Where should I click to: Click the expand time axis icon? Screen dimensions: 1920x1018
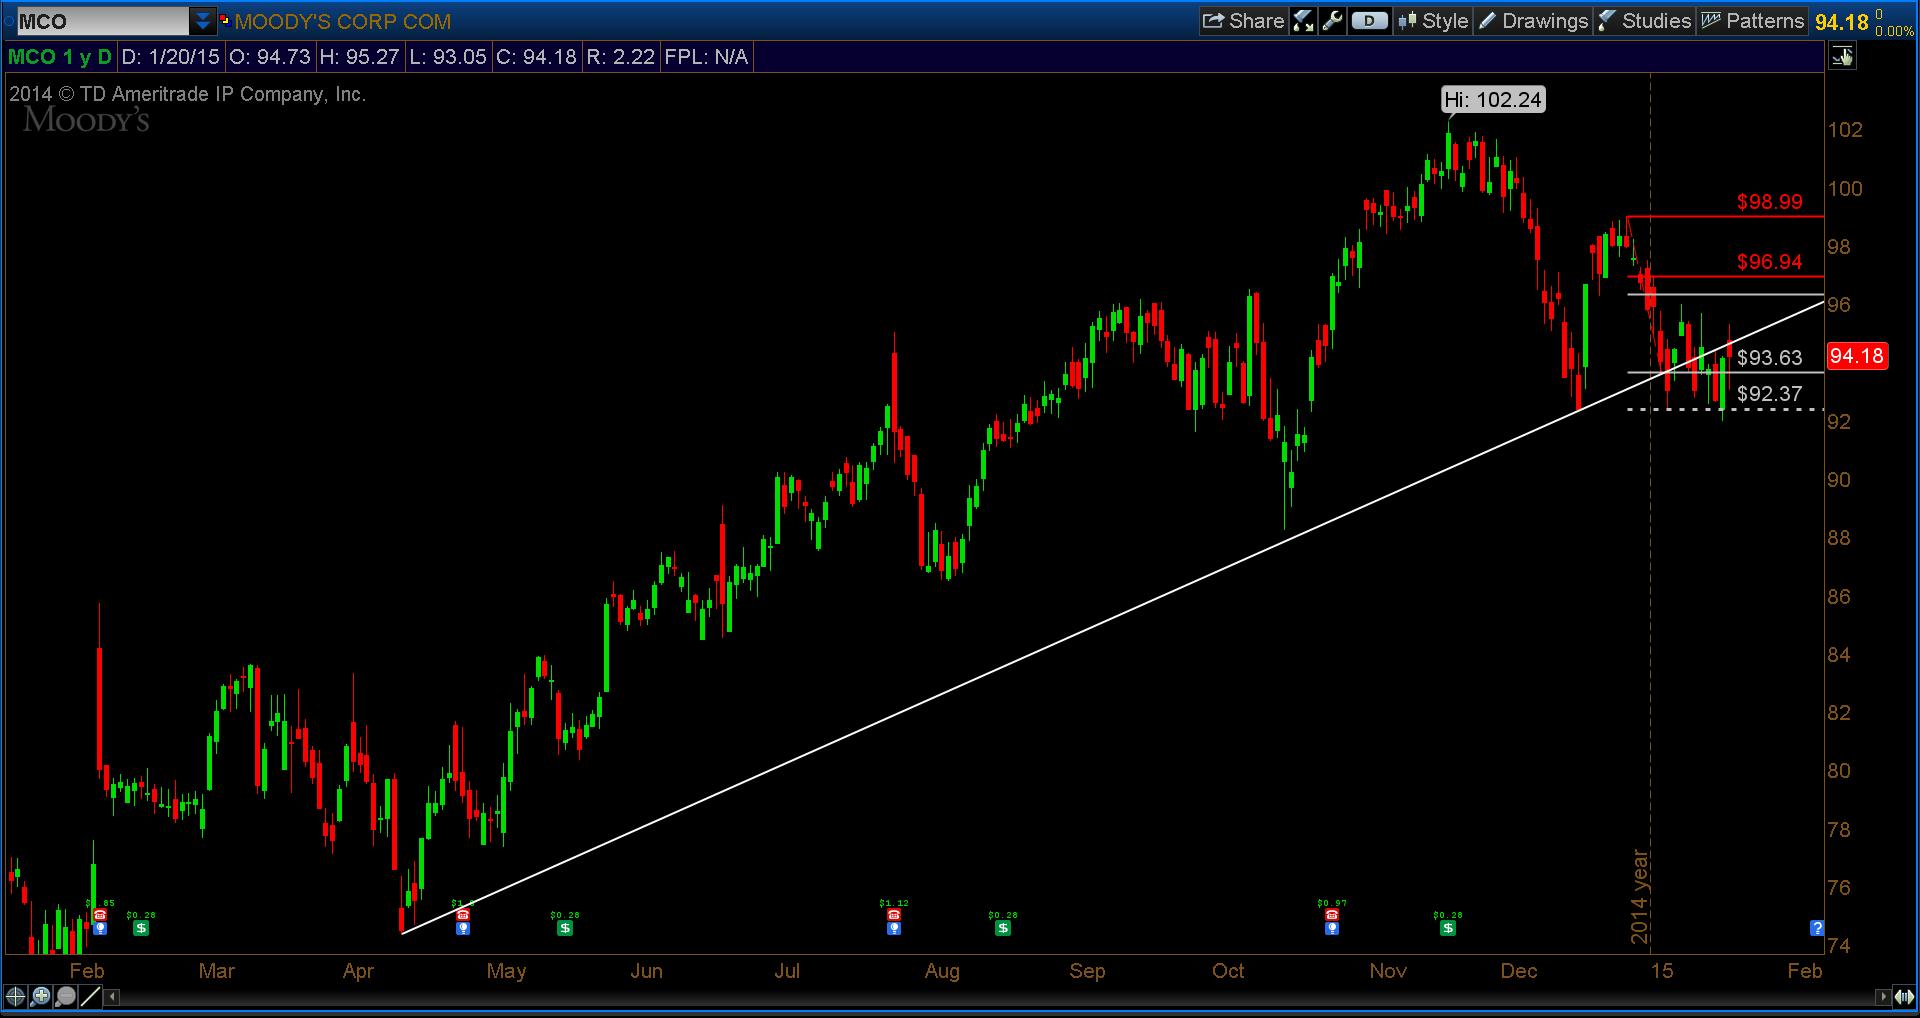pos(1903,997)
